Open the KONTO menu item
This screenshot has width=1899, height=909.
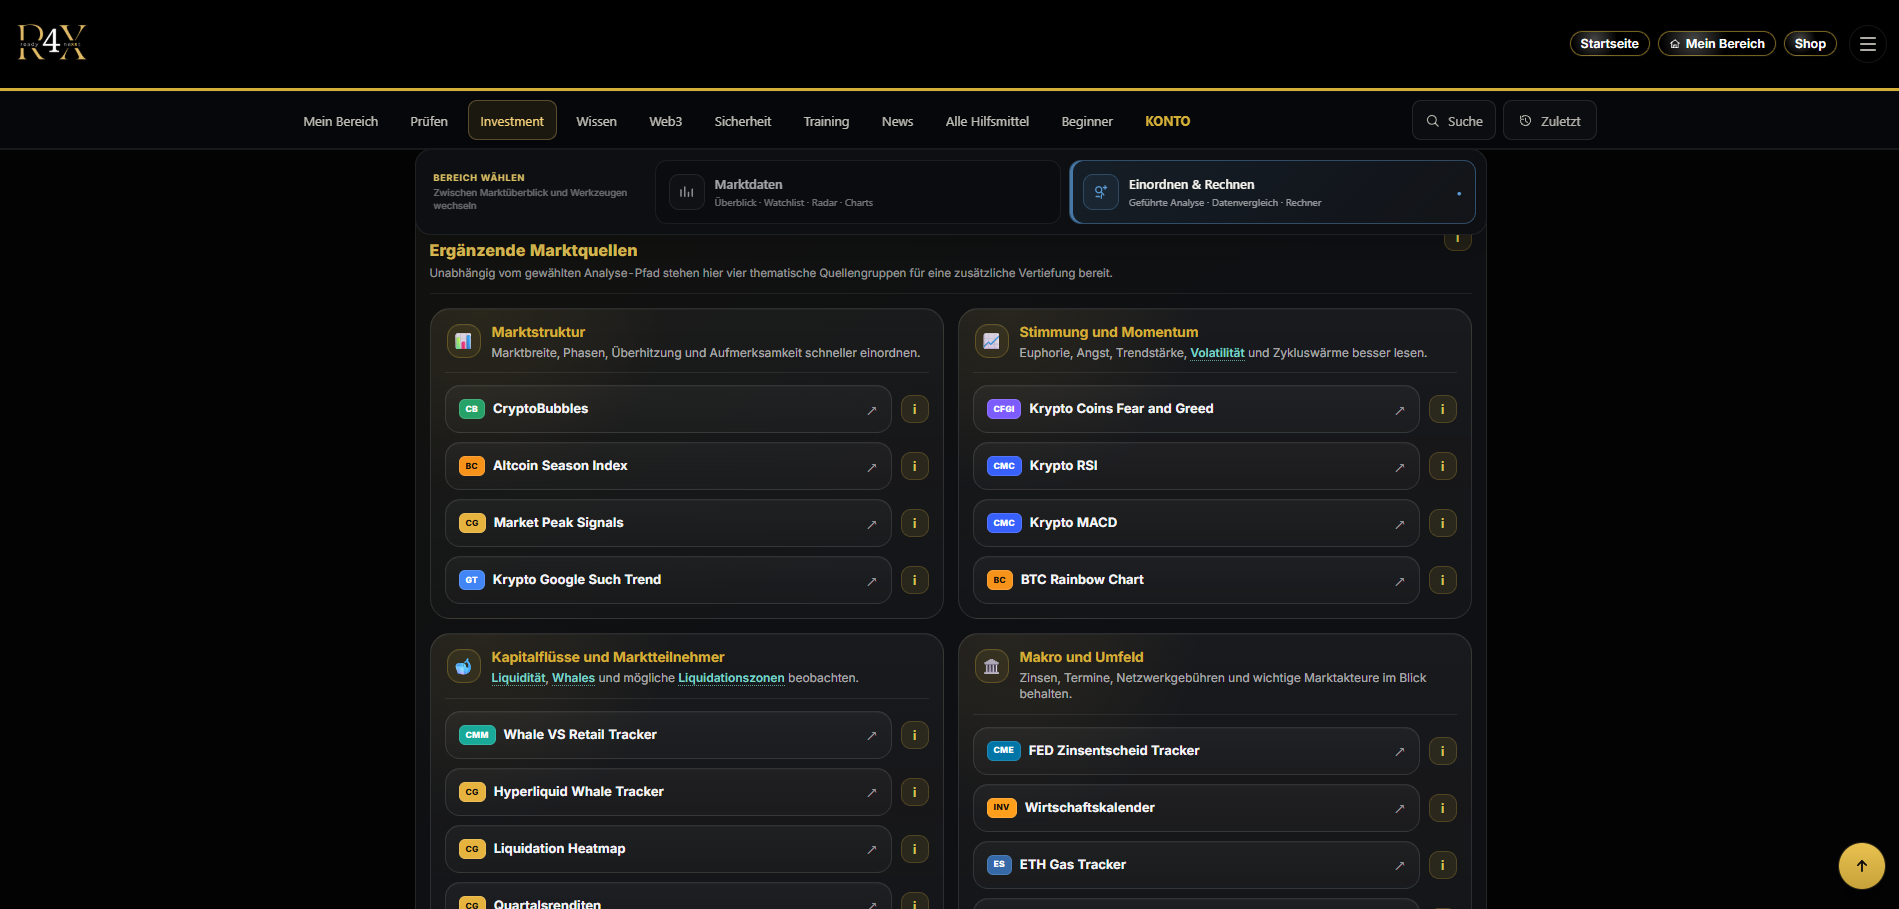coord(1167,121)
